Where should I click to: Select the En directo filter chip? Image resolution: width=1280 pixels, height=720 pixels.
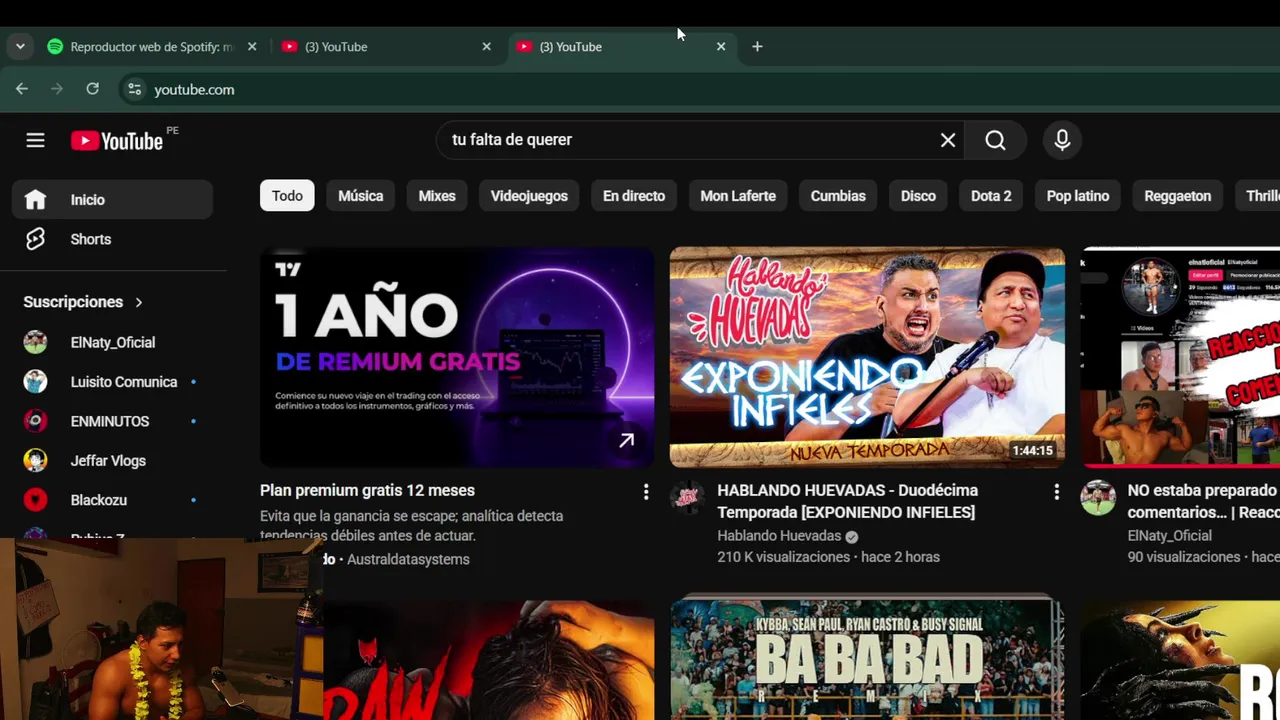point(634,196)
